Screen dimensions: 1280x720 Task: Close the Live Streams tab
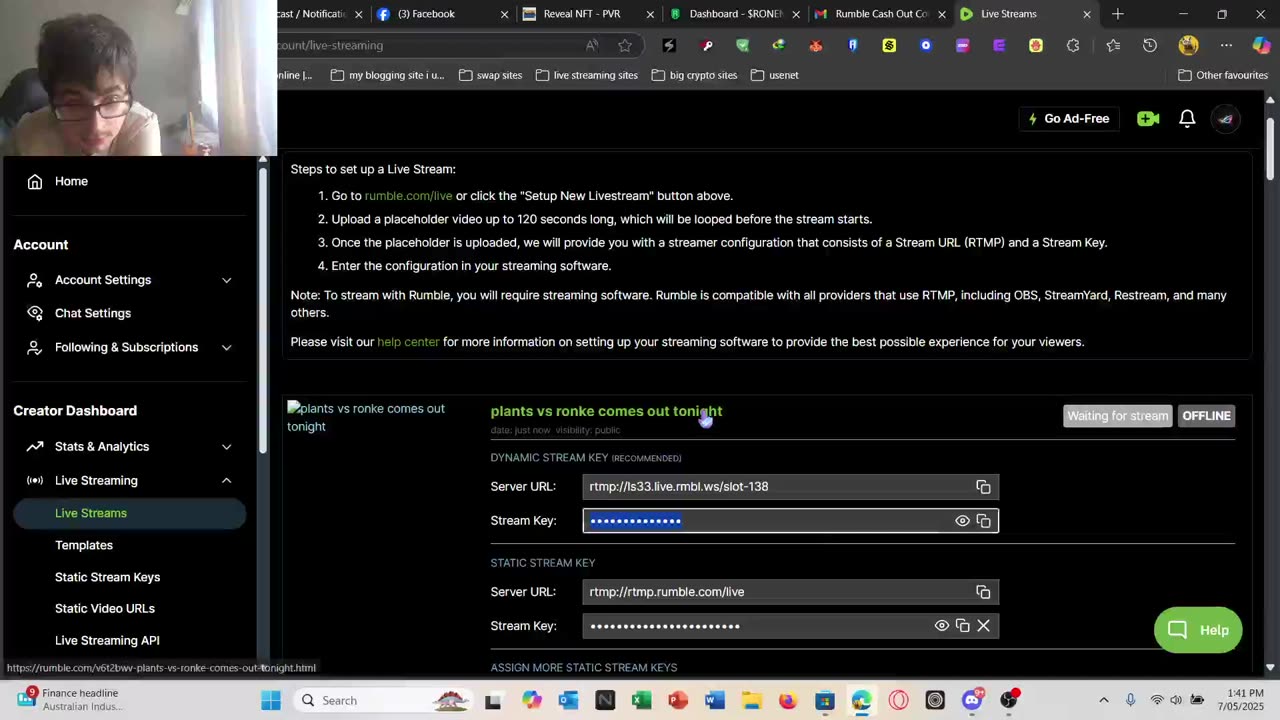(1086, 14)
